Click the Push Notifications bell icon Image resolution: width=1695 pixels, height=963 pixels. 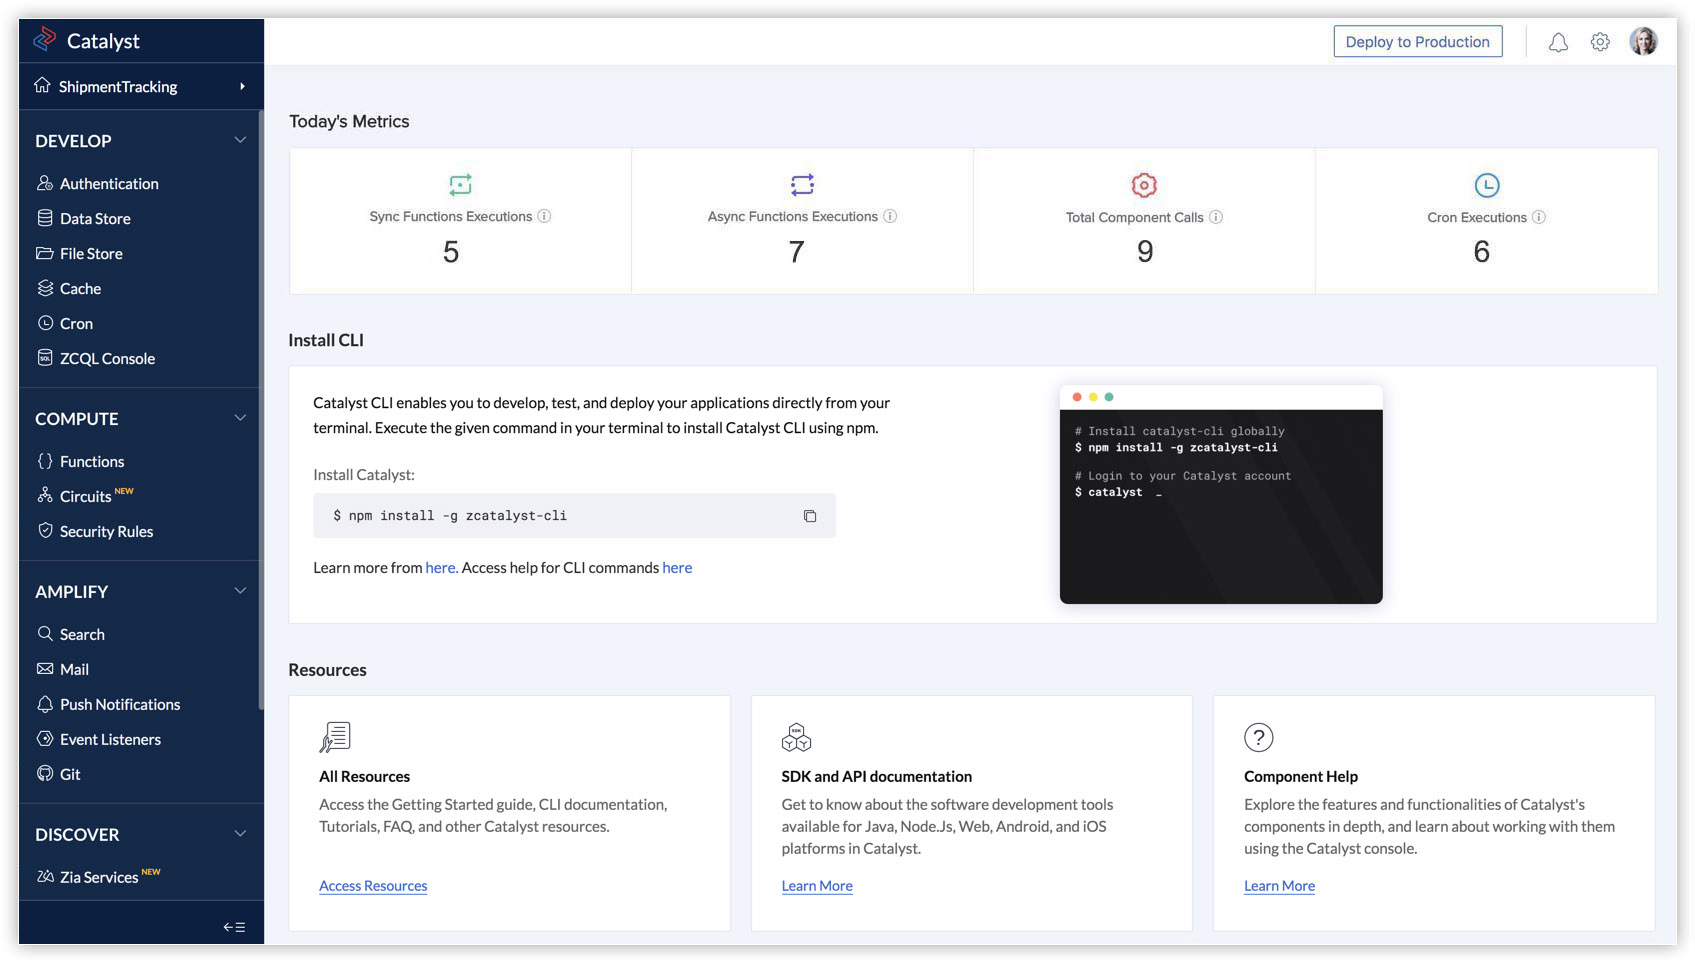click(45, 704)
